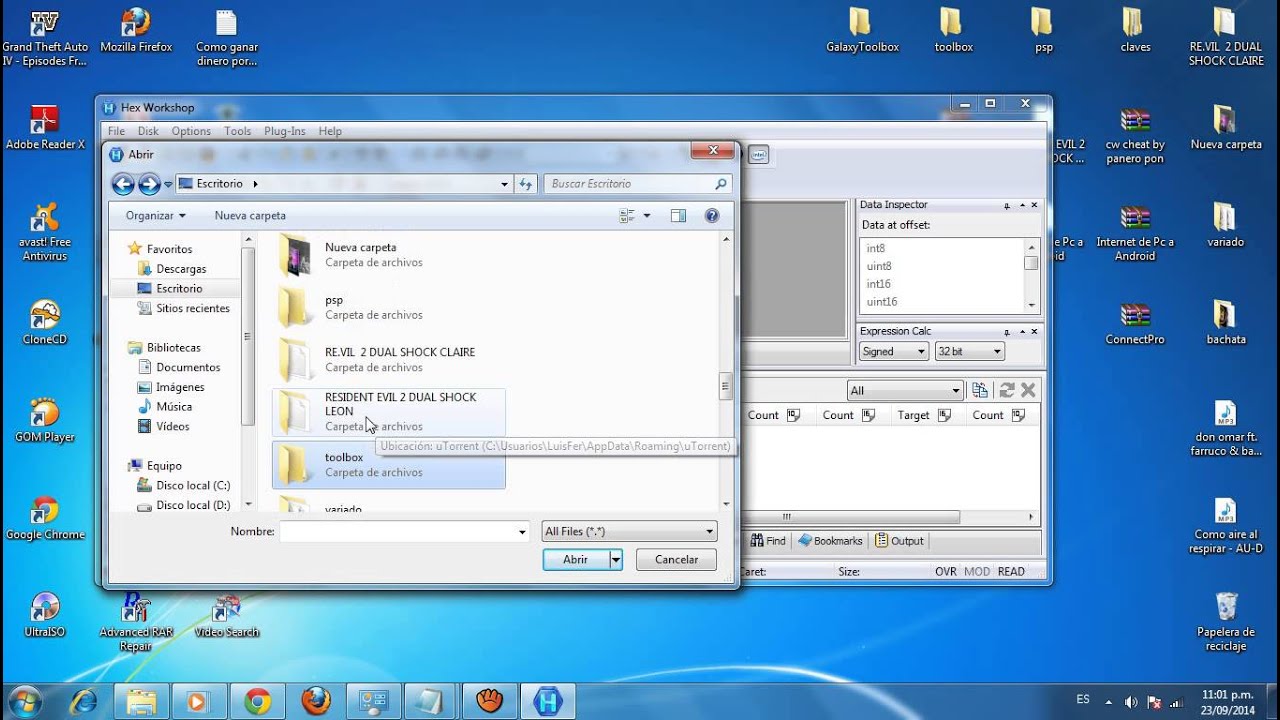Select the Mozilla Firefox desktop icon

[x=136, y=30]
